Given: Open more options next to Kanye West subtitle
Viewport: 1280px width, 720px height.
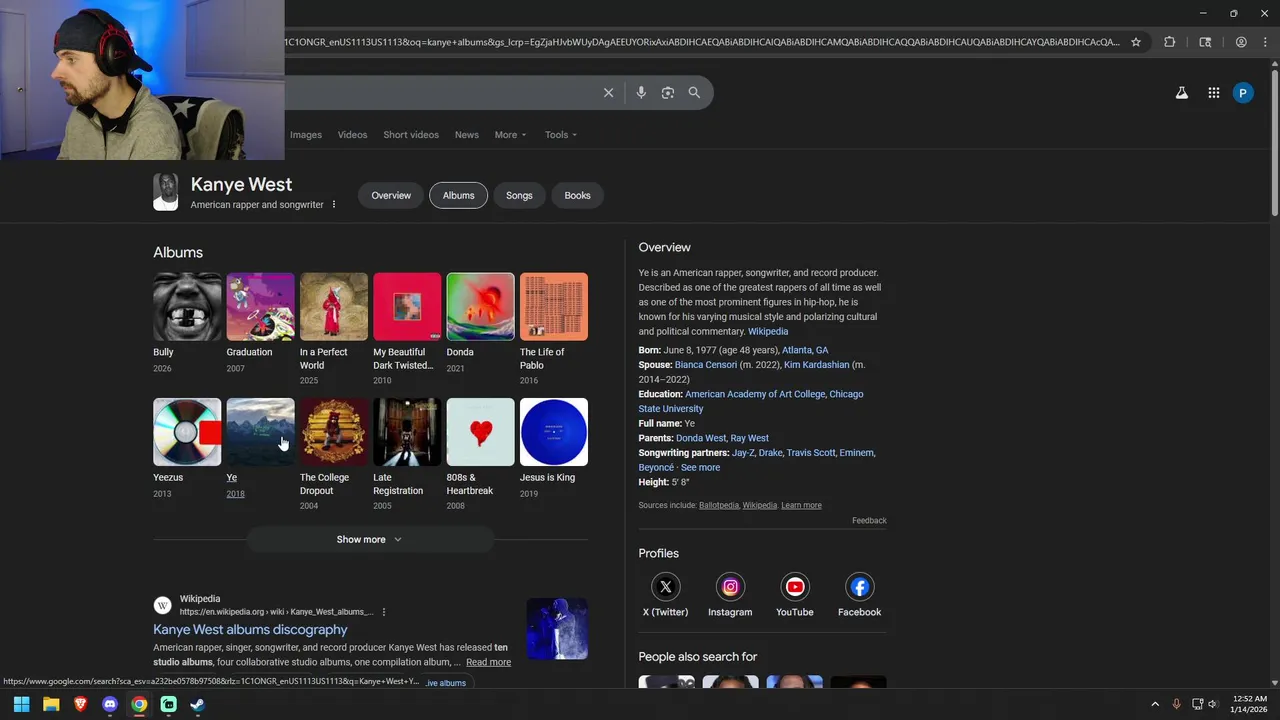Looking at the screenshot, I should pos(334,205).
